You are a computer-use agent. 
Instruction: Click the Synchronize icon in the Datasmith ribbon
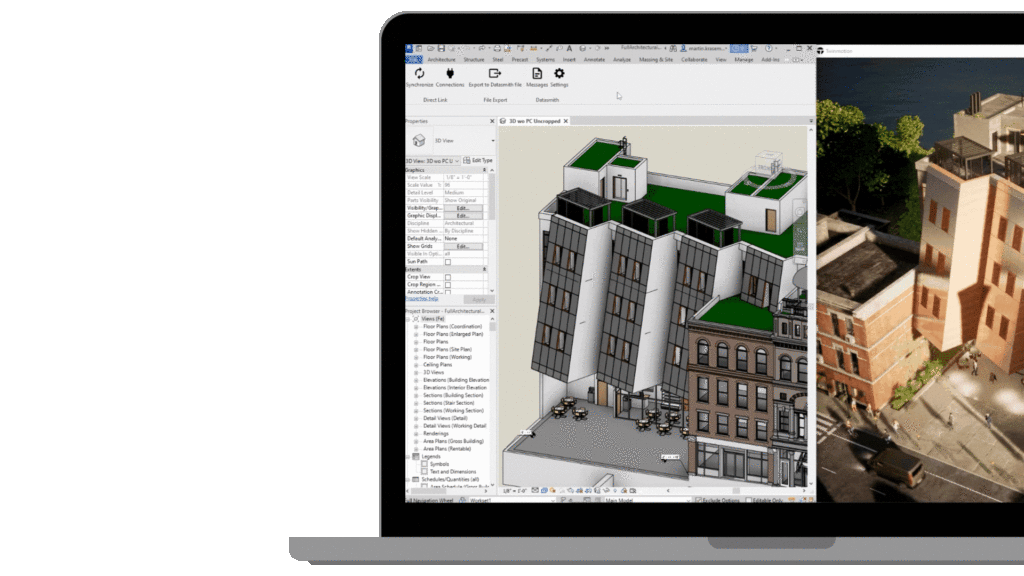(419, 74)
